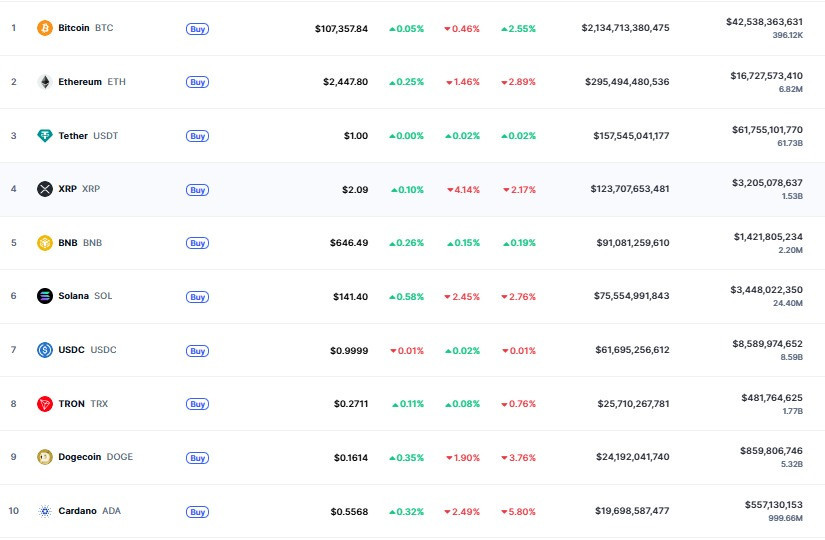Click XRP 24h change 4.14%
Screen dimensions: 825x540
pos(463,190)
